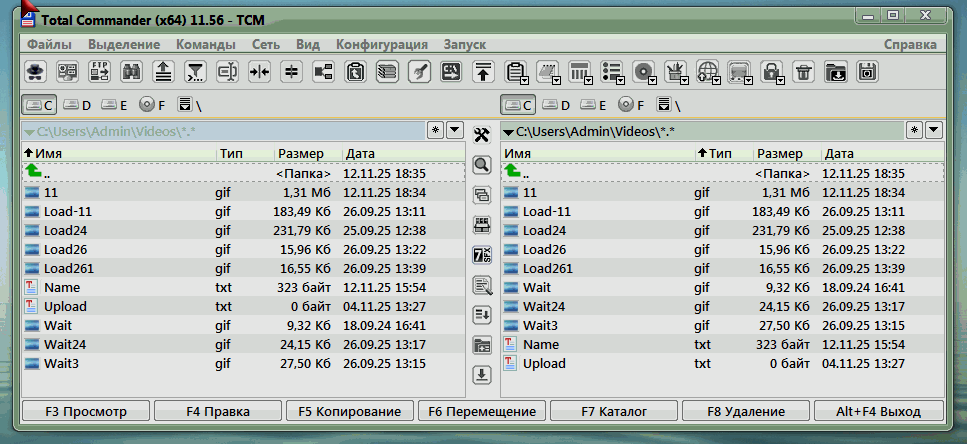Viewport: 967px width, 444px height.
Task: Open the wrench and screwdriver tools icon
Action: point(481,135)
